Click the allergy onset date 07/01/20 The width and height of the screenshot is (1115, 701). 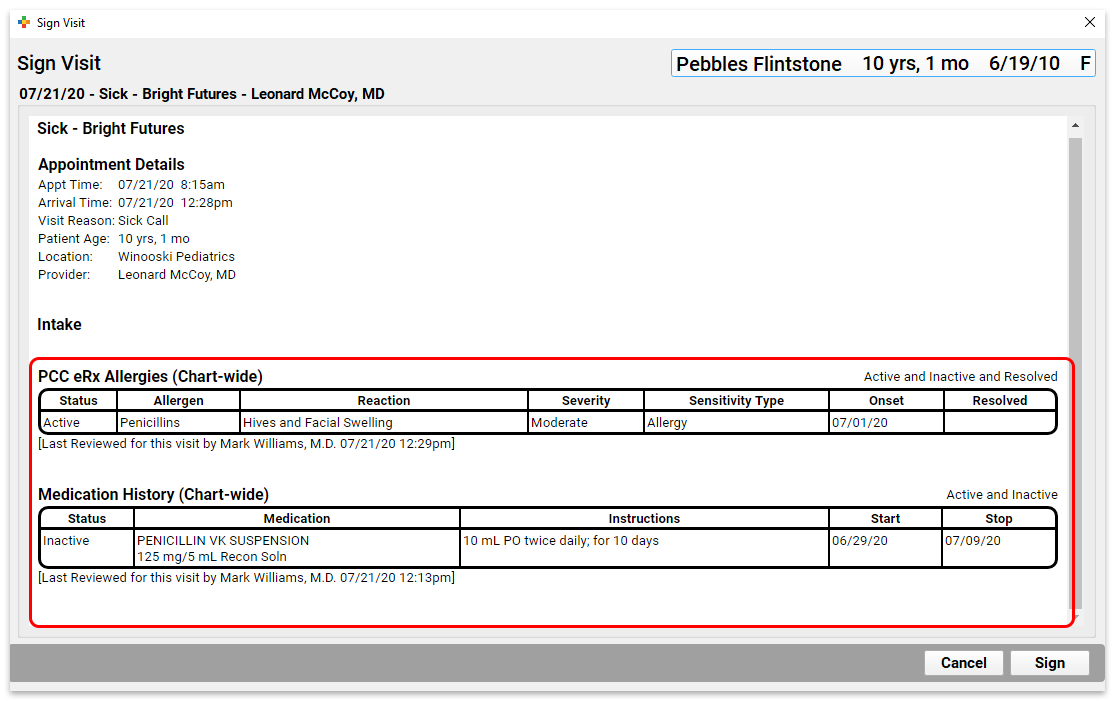point(886,422)
